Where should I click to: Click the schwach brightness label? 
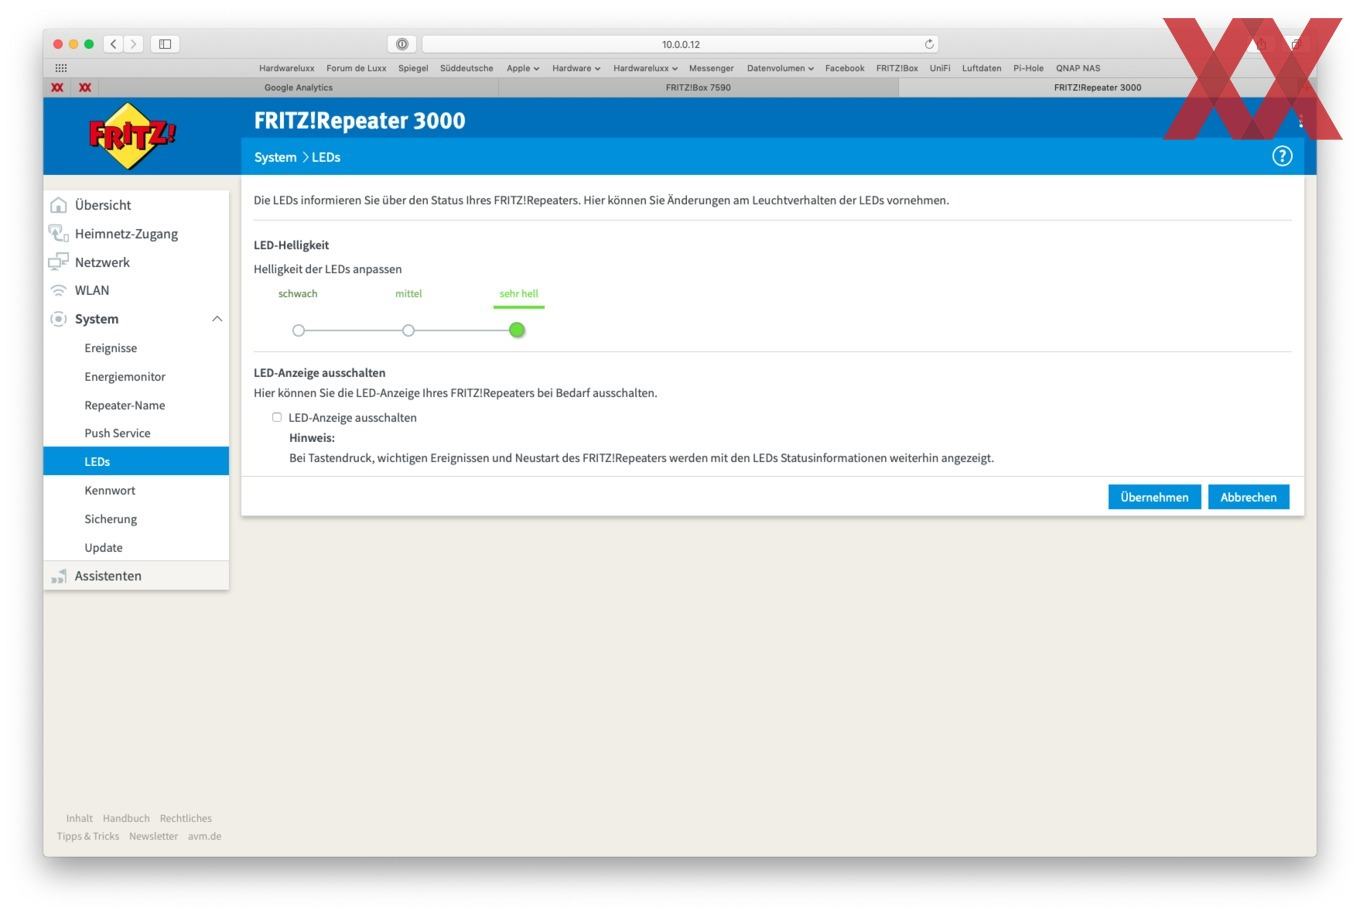pyautogui.click(x=298, y=294)
